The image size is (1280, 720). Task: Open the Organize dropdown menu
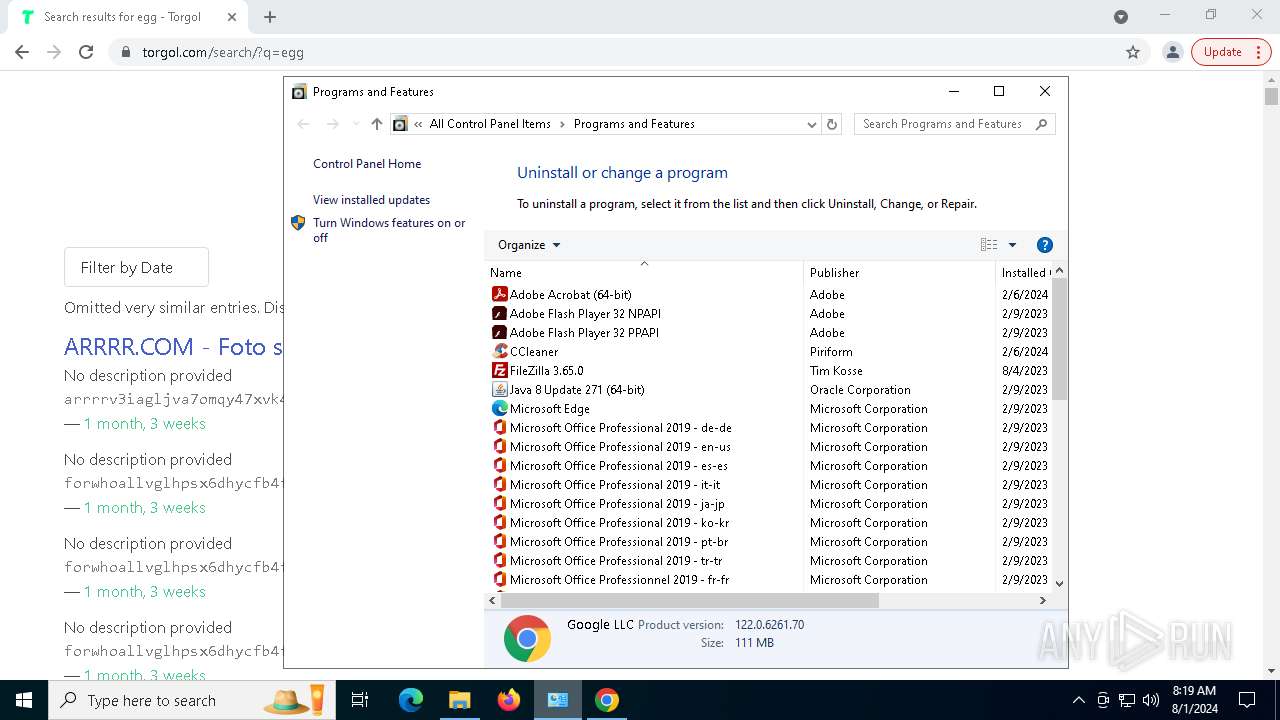pos(529,245)
